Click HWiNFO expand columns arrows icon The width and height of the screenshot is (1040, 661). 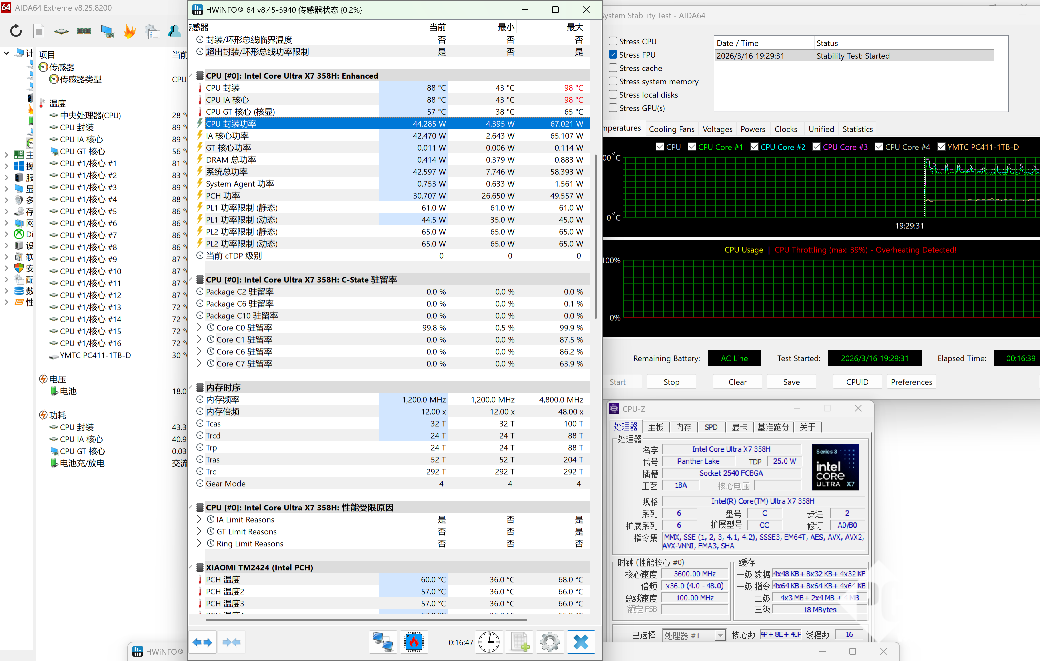pyautogui.click(x=202, y=641)
